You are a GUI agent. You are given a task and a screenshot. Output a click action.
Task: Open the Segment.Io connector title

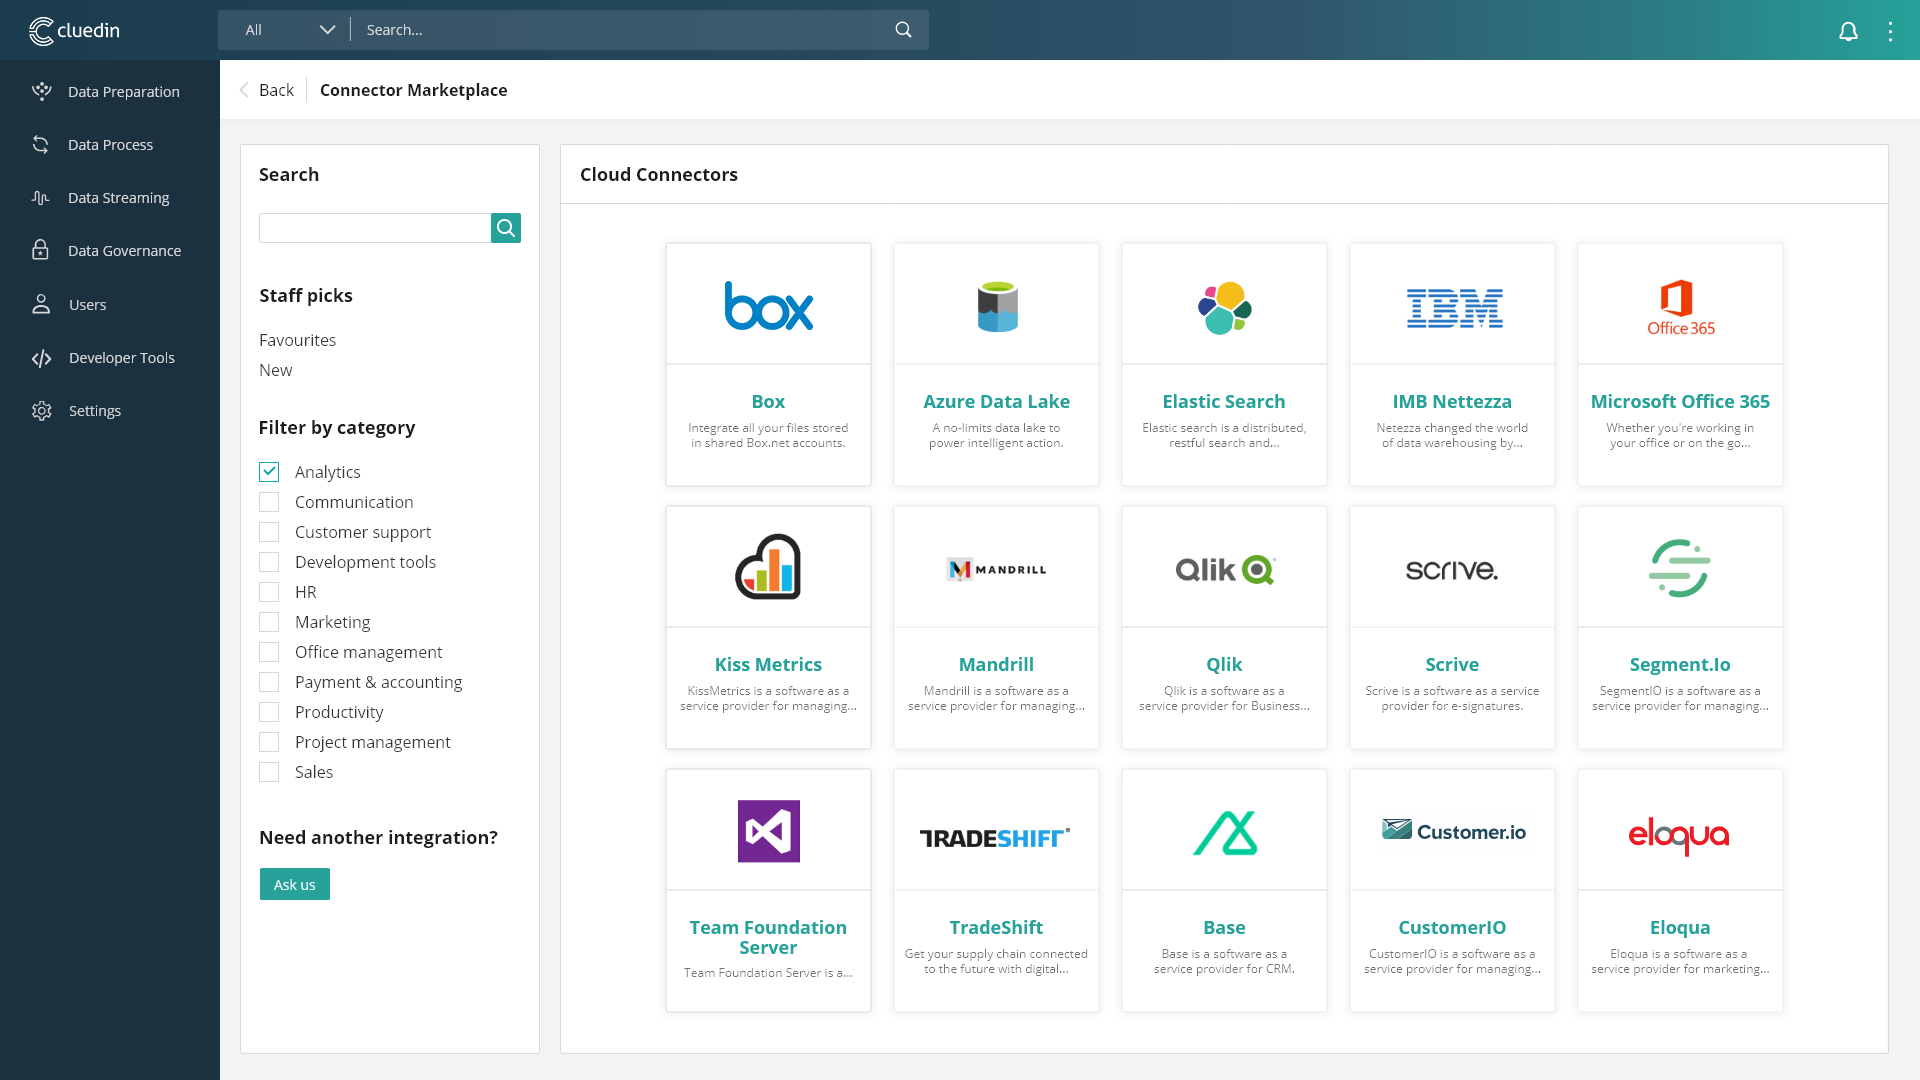tap(1680, 664)
